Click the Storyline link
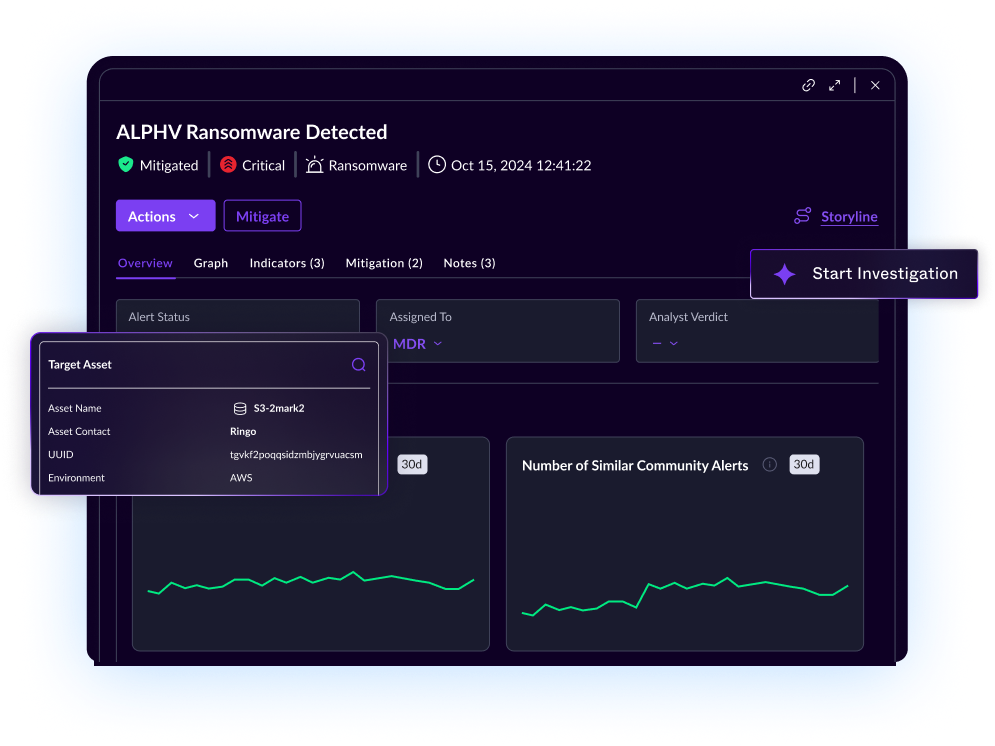The image size is (995, 746). (x=849, y=216)
